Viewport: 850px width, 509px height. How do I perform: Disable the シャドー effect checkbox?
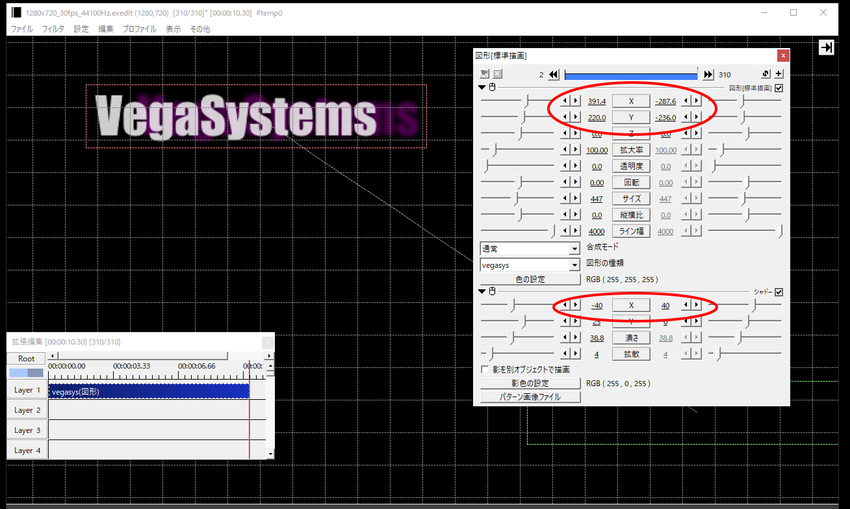[779, 292]
